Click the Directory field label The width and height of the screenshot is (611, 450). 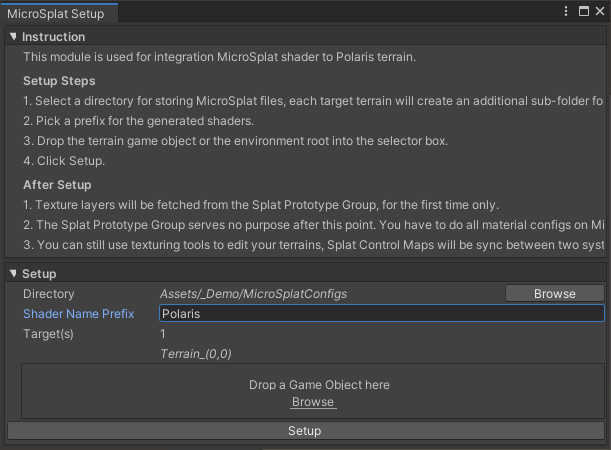coord(49,294)
